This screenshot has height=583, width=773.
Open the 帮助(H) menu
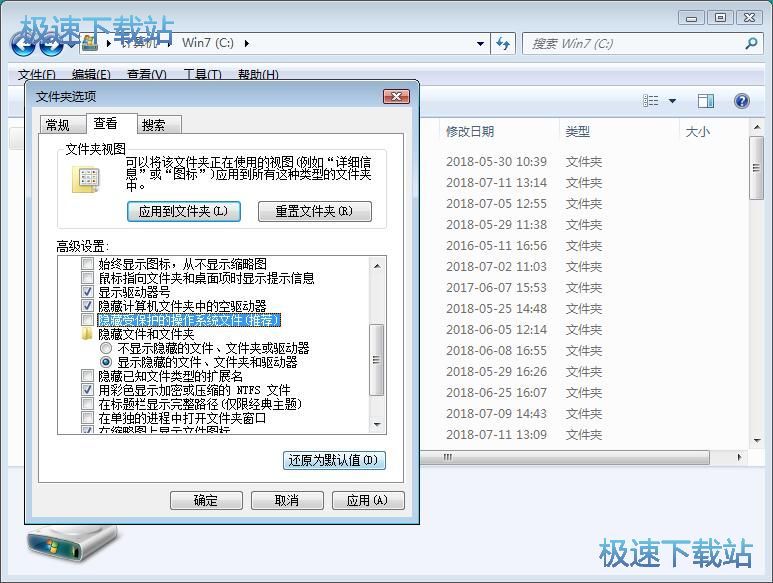tap(258, 74)
